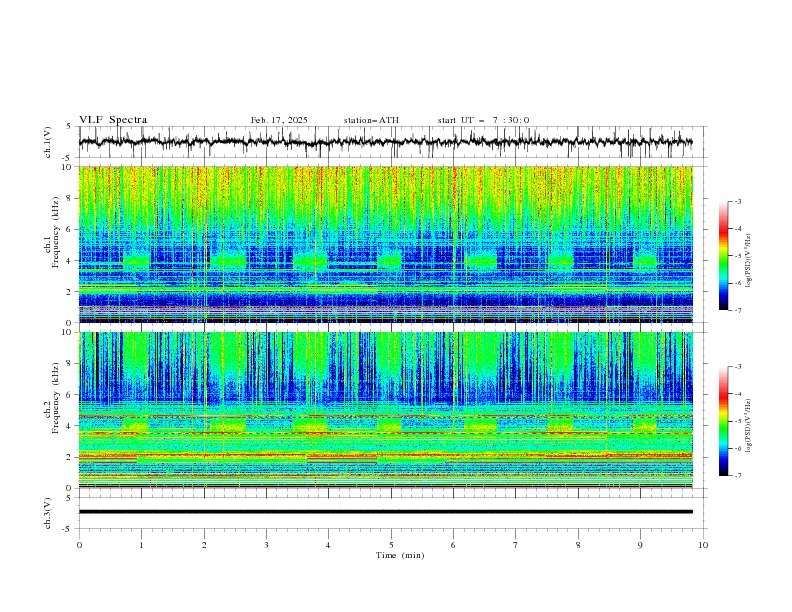Click the time axis tick label "6"
Viewport: 792px width, 612px height.
[453, 545]
